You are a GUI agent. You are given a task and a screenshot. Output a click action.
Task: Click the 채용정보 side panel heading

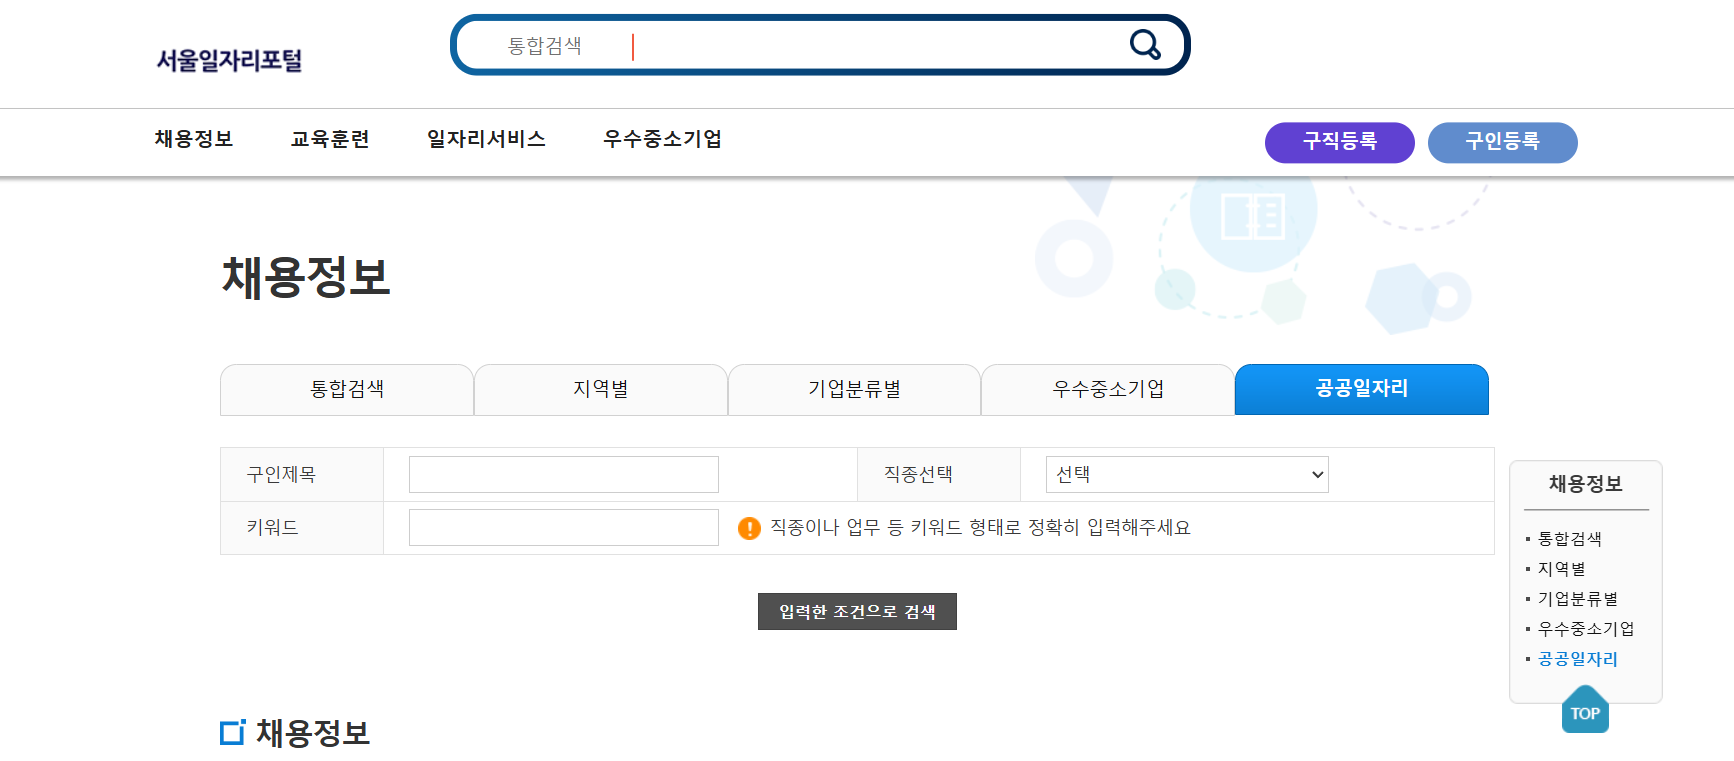1585,484
